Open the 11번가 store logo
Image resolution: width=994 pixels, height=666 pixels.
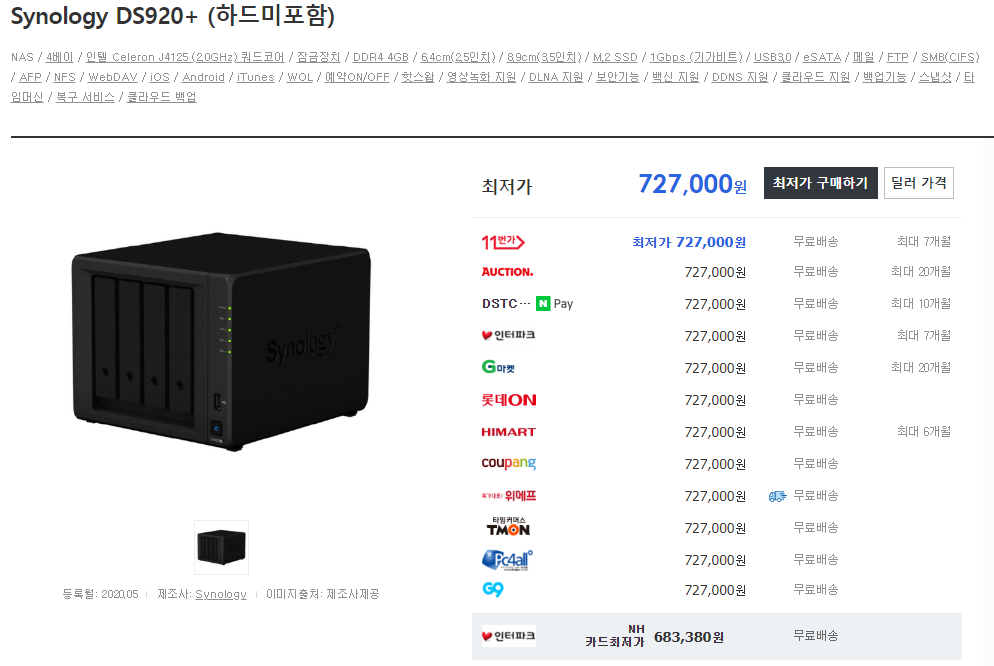(503, 242)
